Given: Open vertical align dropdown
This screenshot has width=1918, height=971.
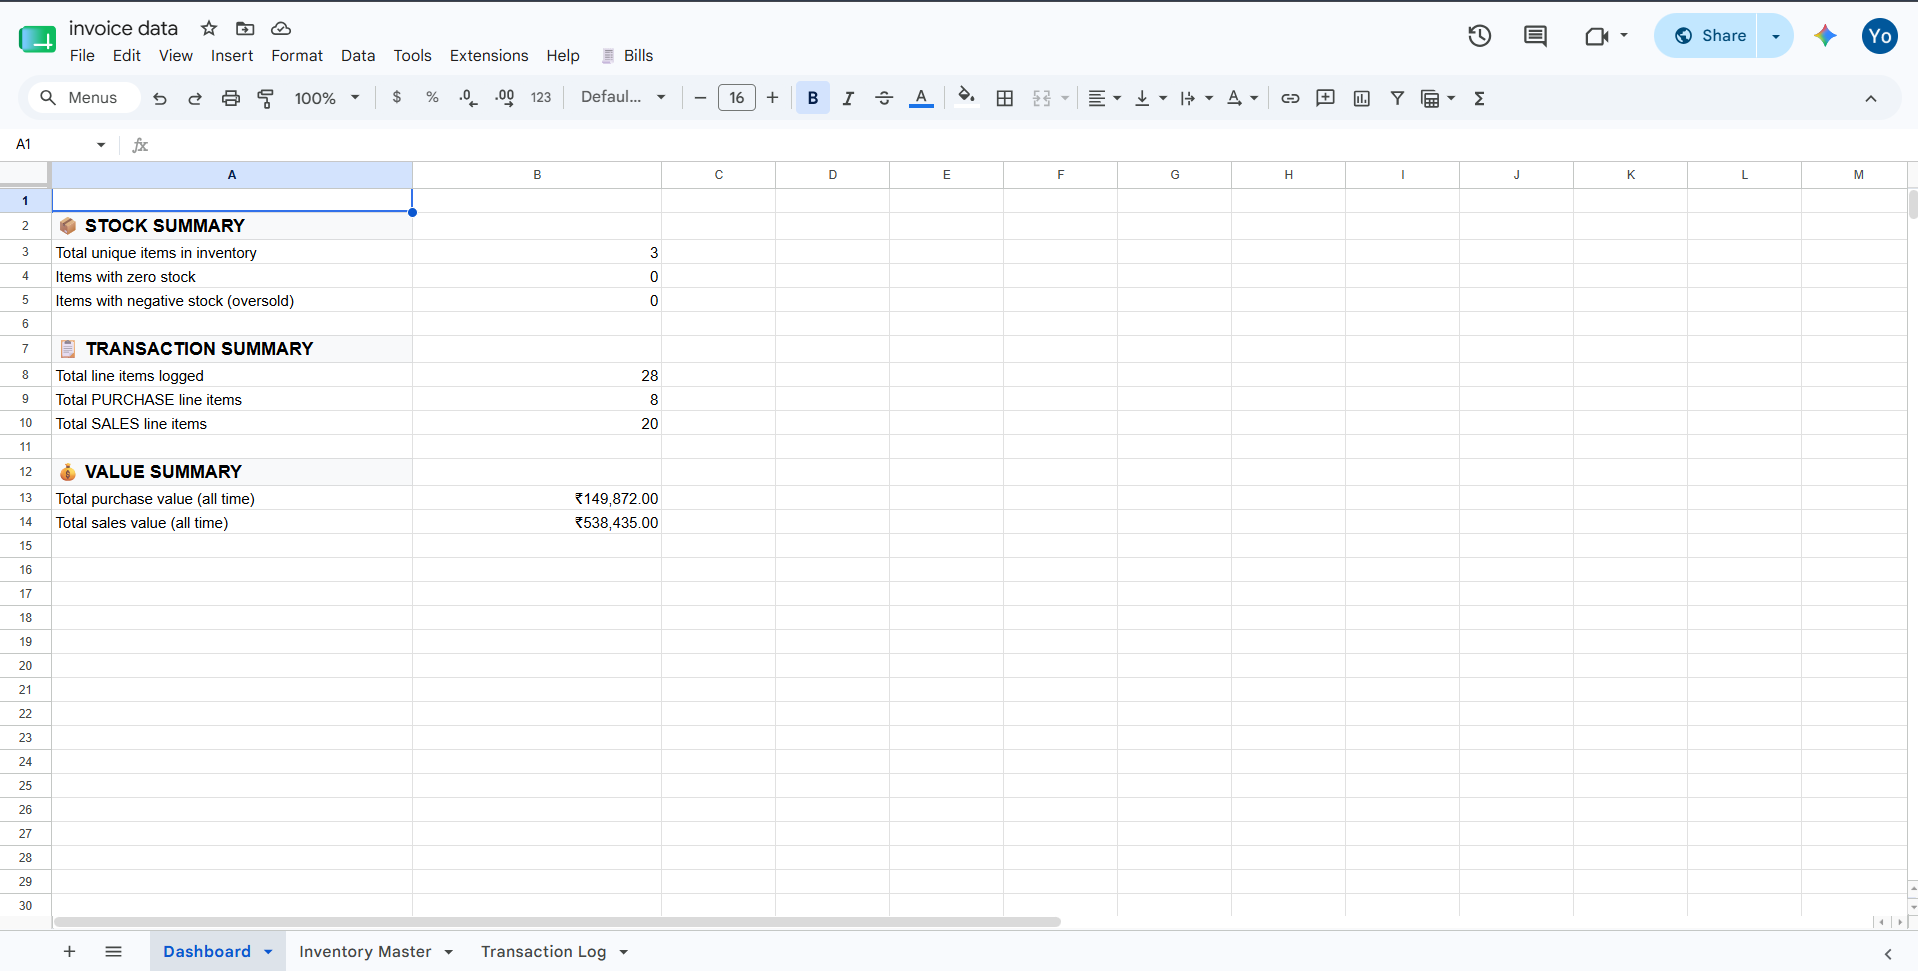Looking at the screenshot, I should tap(1151, 98).
